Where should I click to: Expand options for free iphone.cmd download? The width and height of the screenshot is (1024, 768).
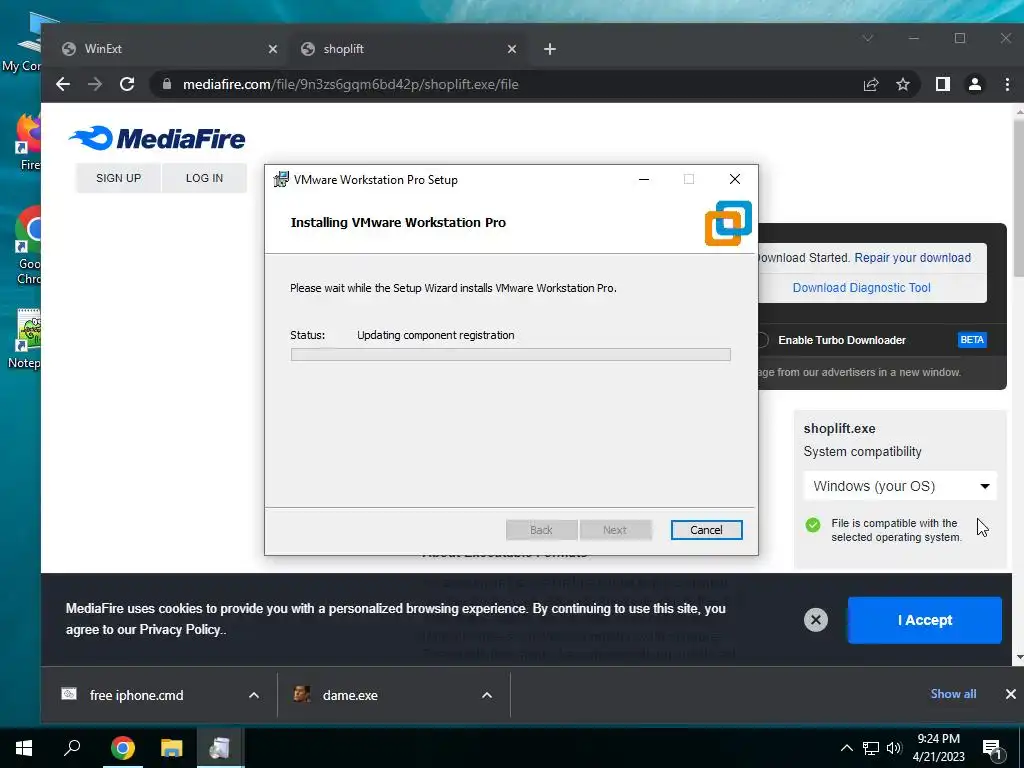tap(254, 696)
